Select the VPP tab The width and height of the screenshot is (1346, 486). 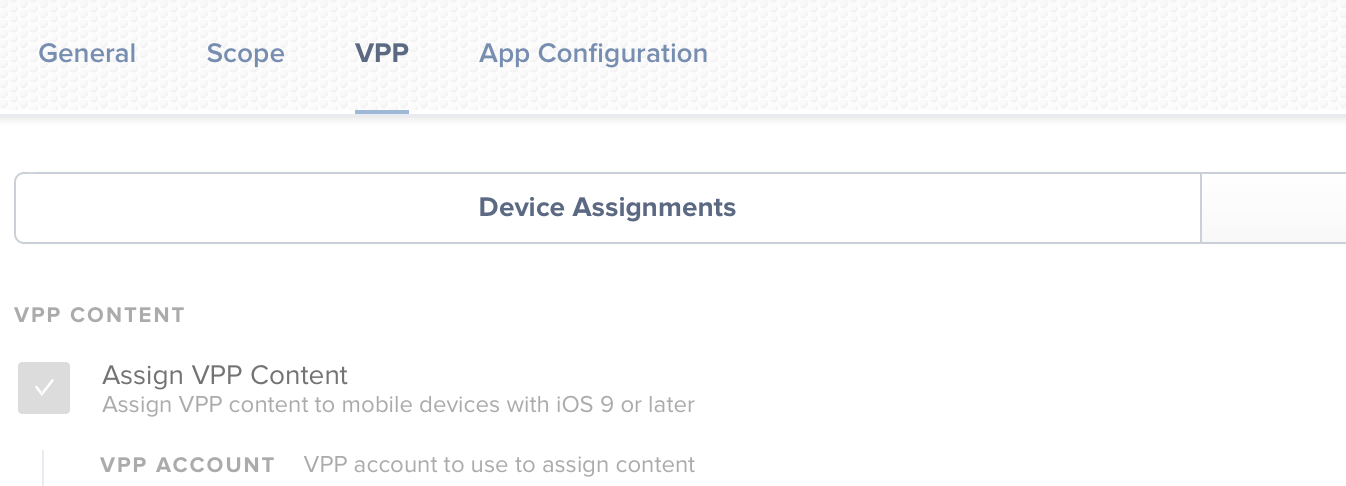[382, 53]
